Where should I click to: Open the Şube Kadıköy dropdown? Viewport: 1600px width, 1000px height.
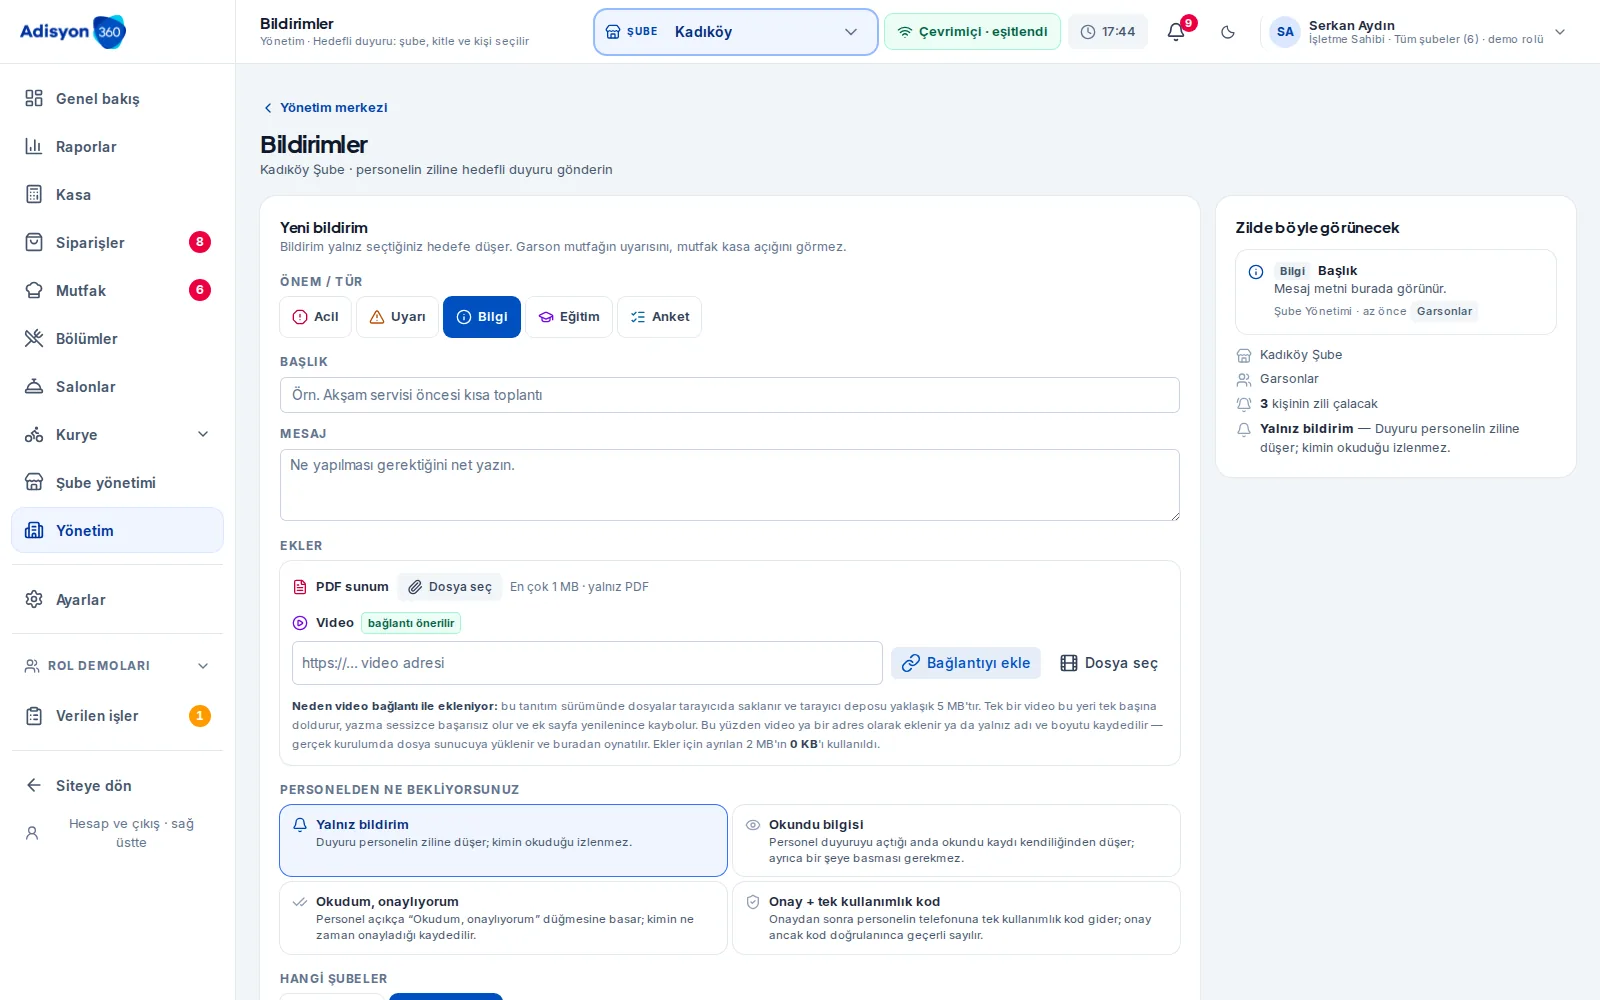(x=736, y=32)
